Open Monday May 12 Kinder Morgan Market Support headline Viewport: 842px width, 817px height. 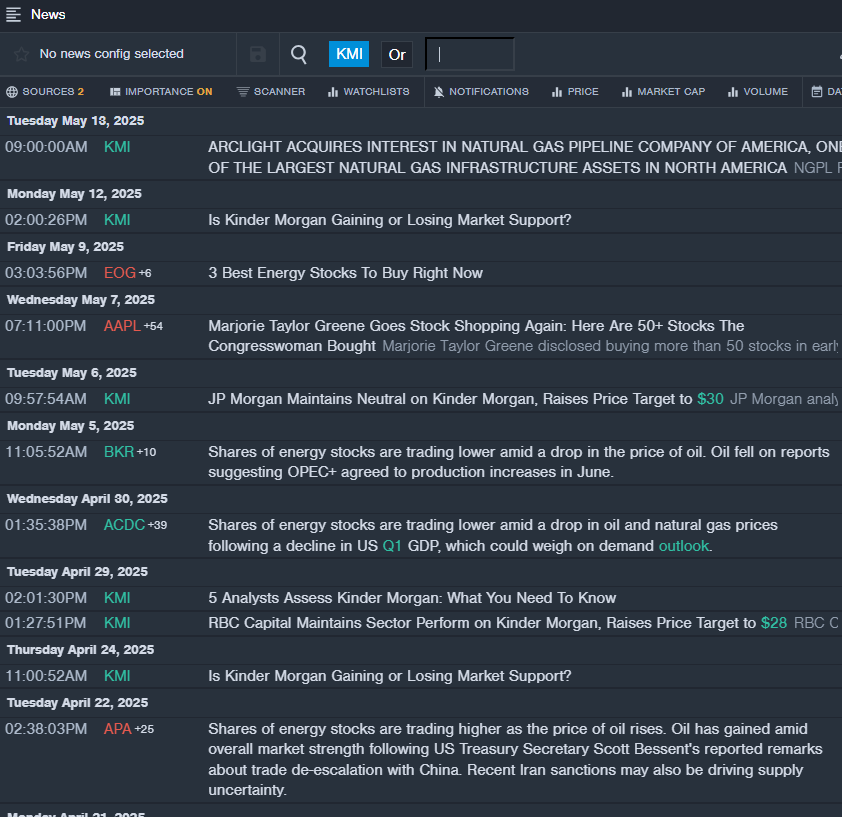[390, 220]
